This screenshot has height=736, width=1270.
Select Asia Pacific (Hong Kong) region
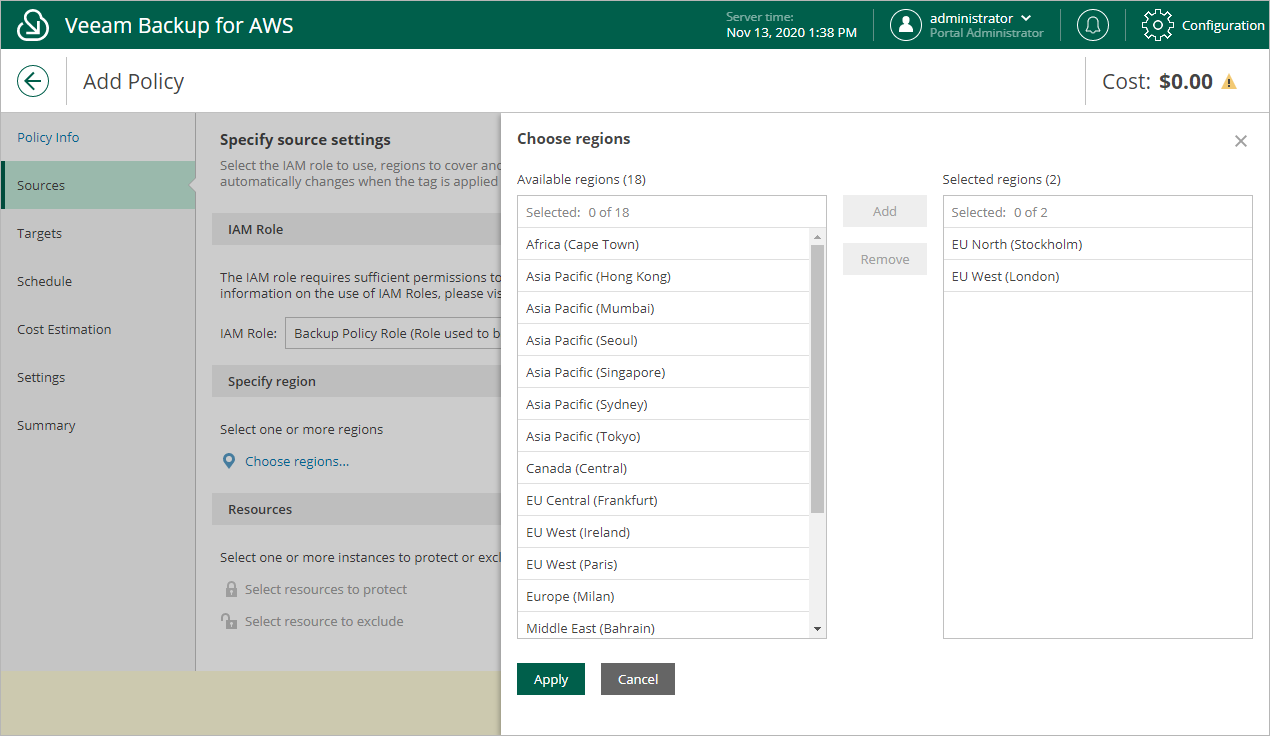coord(663,276)
